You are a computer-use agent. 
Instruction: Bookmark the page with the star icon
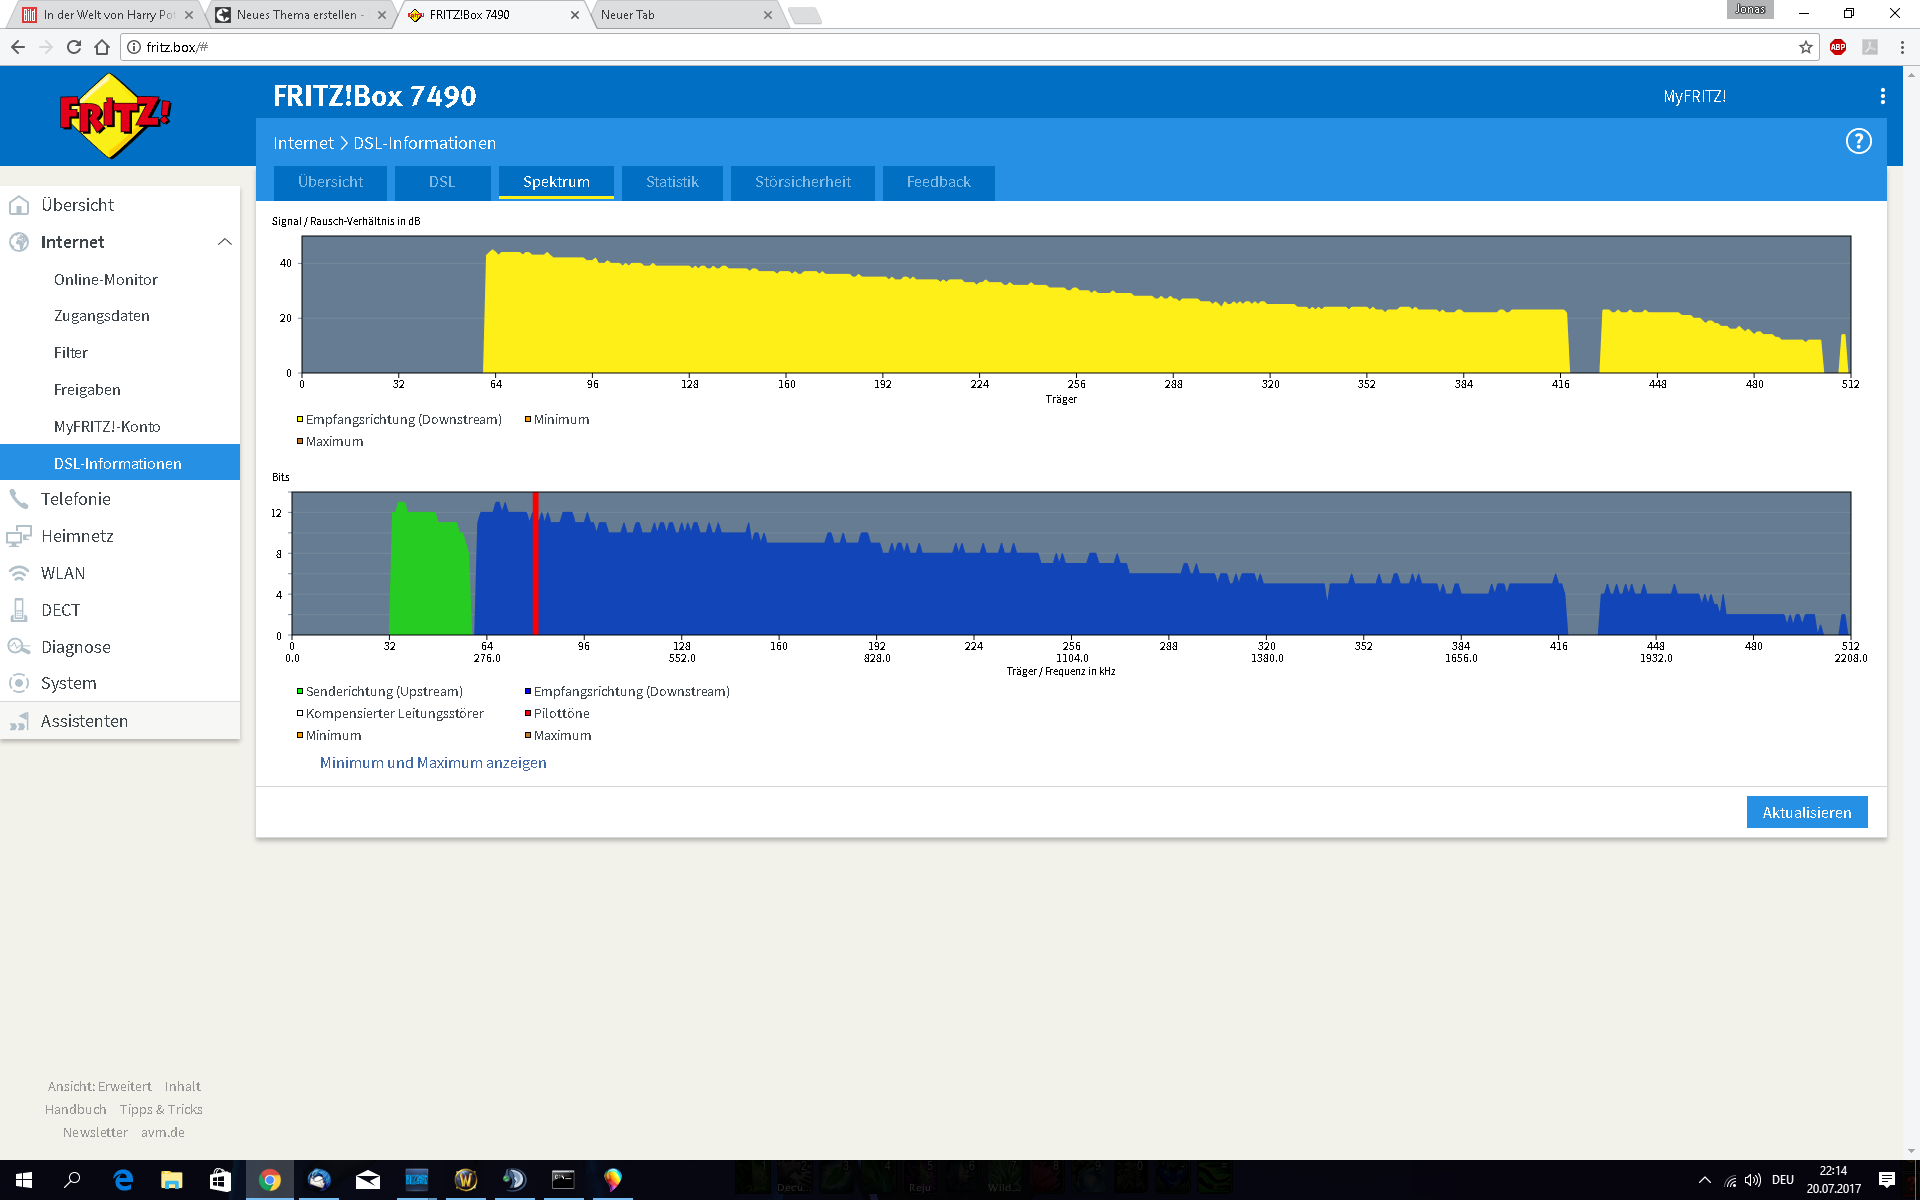click(1806, 47)
